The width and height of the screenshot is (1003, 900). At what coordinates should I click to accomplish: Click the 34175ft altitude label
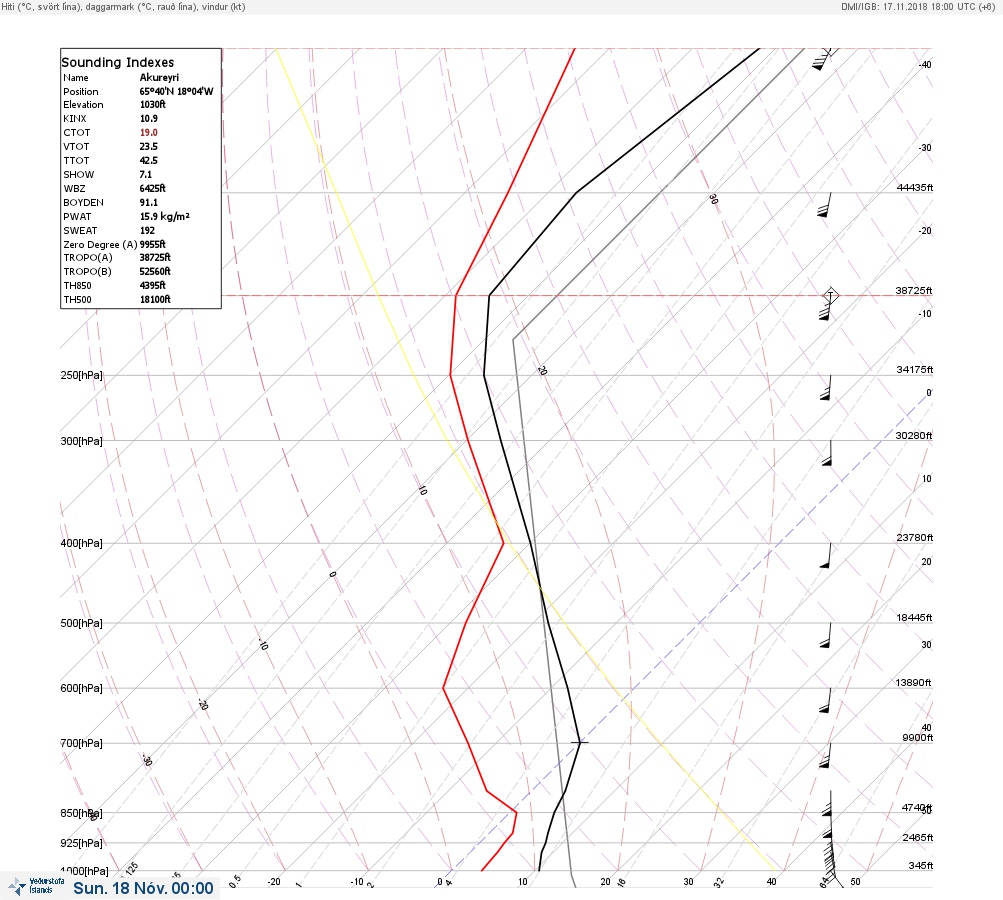(915, 370)
